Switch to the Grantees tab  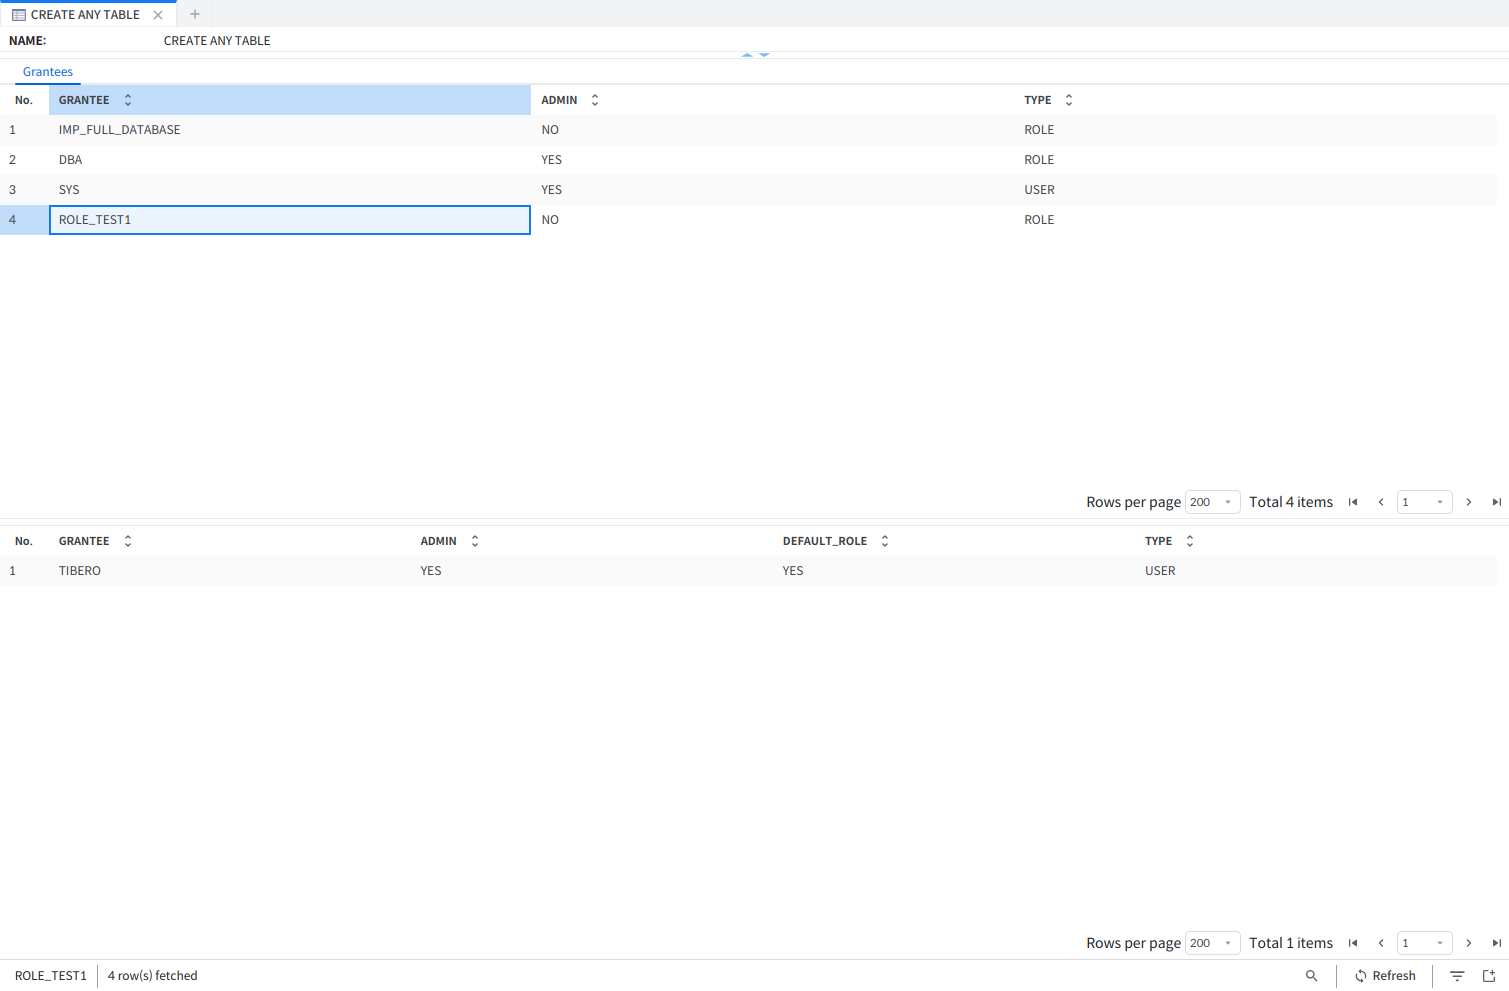point(48,72)
